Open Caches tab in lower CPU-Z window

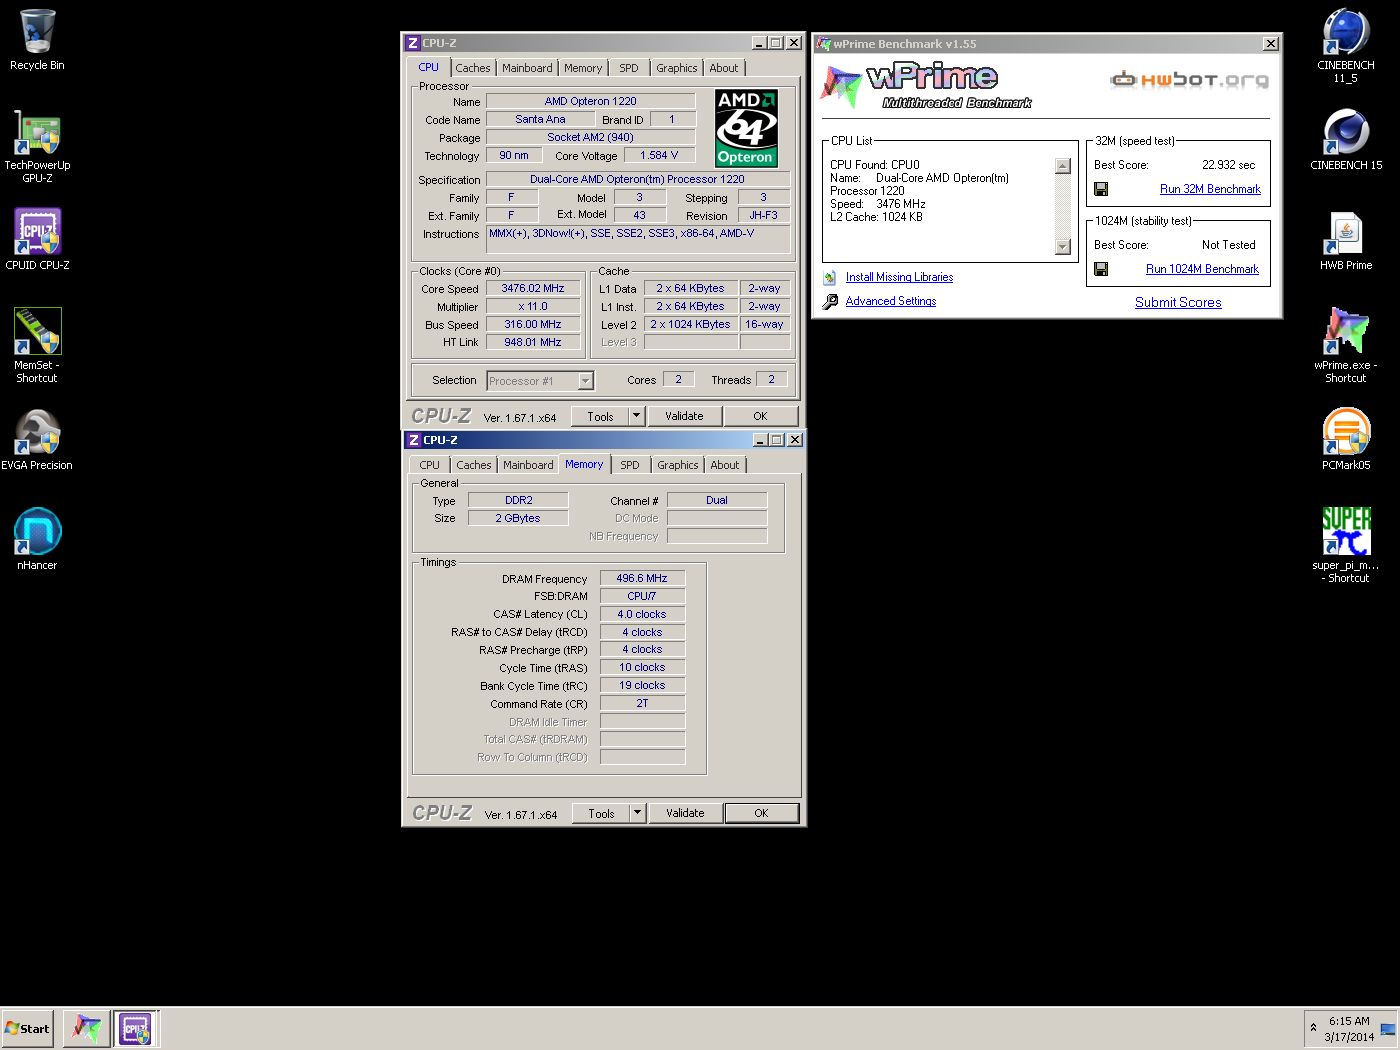(474, 465)
